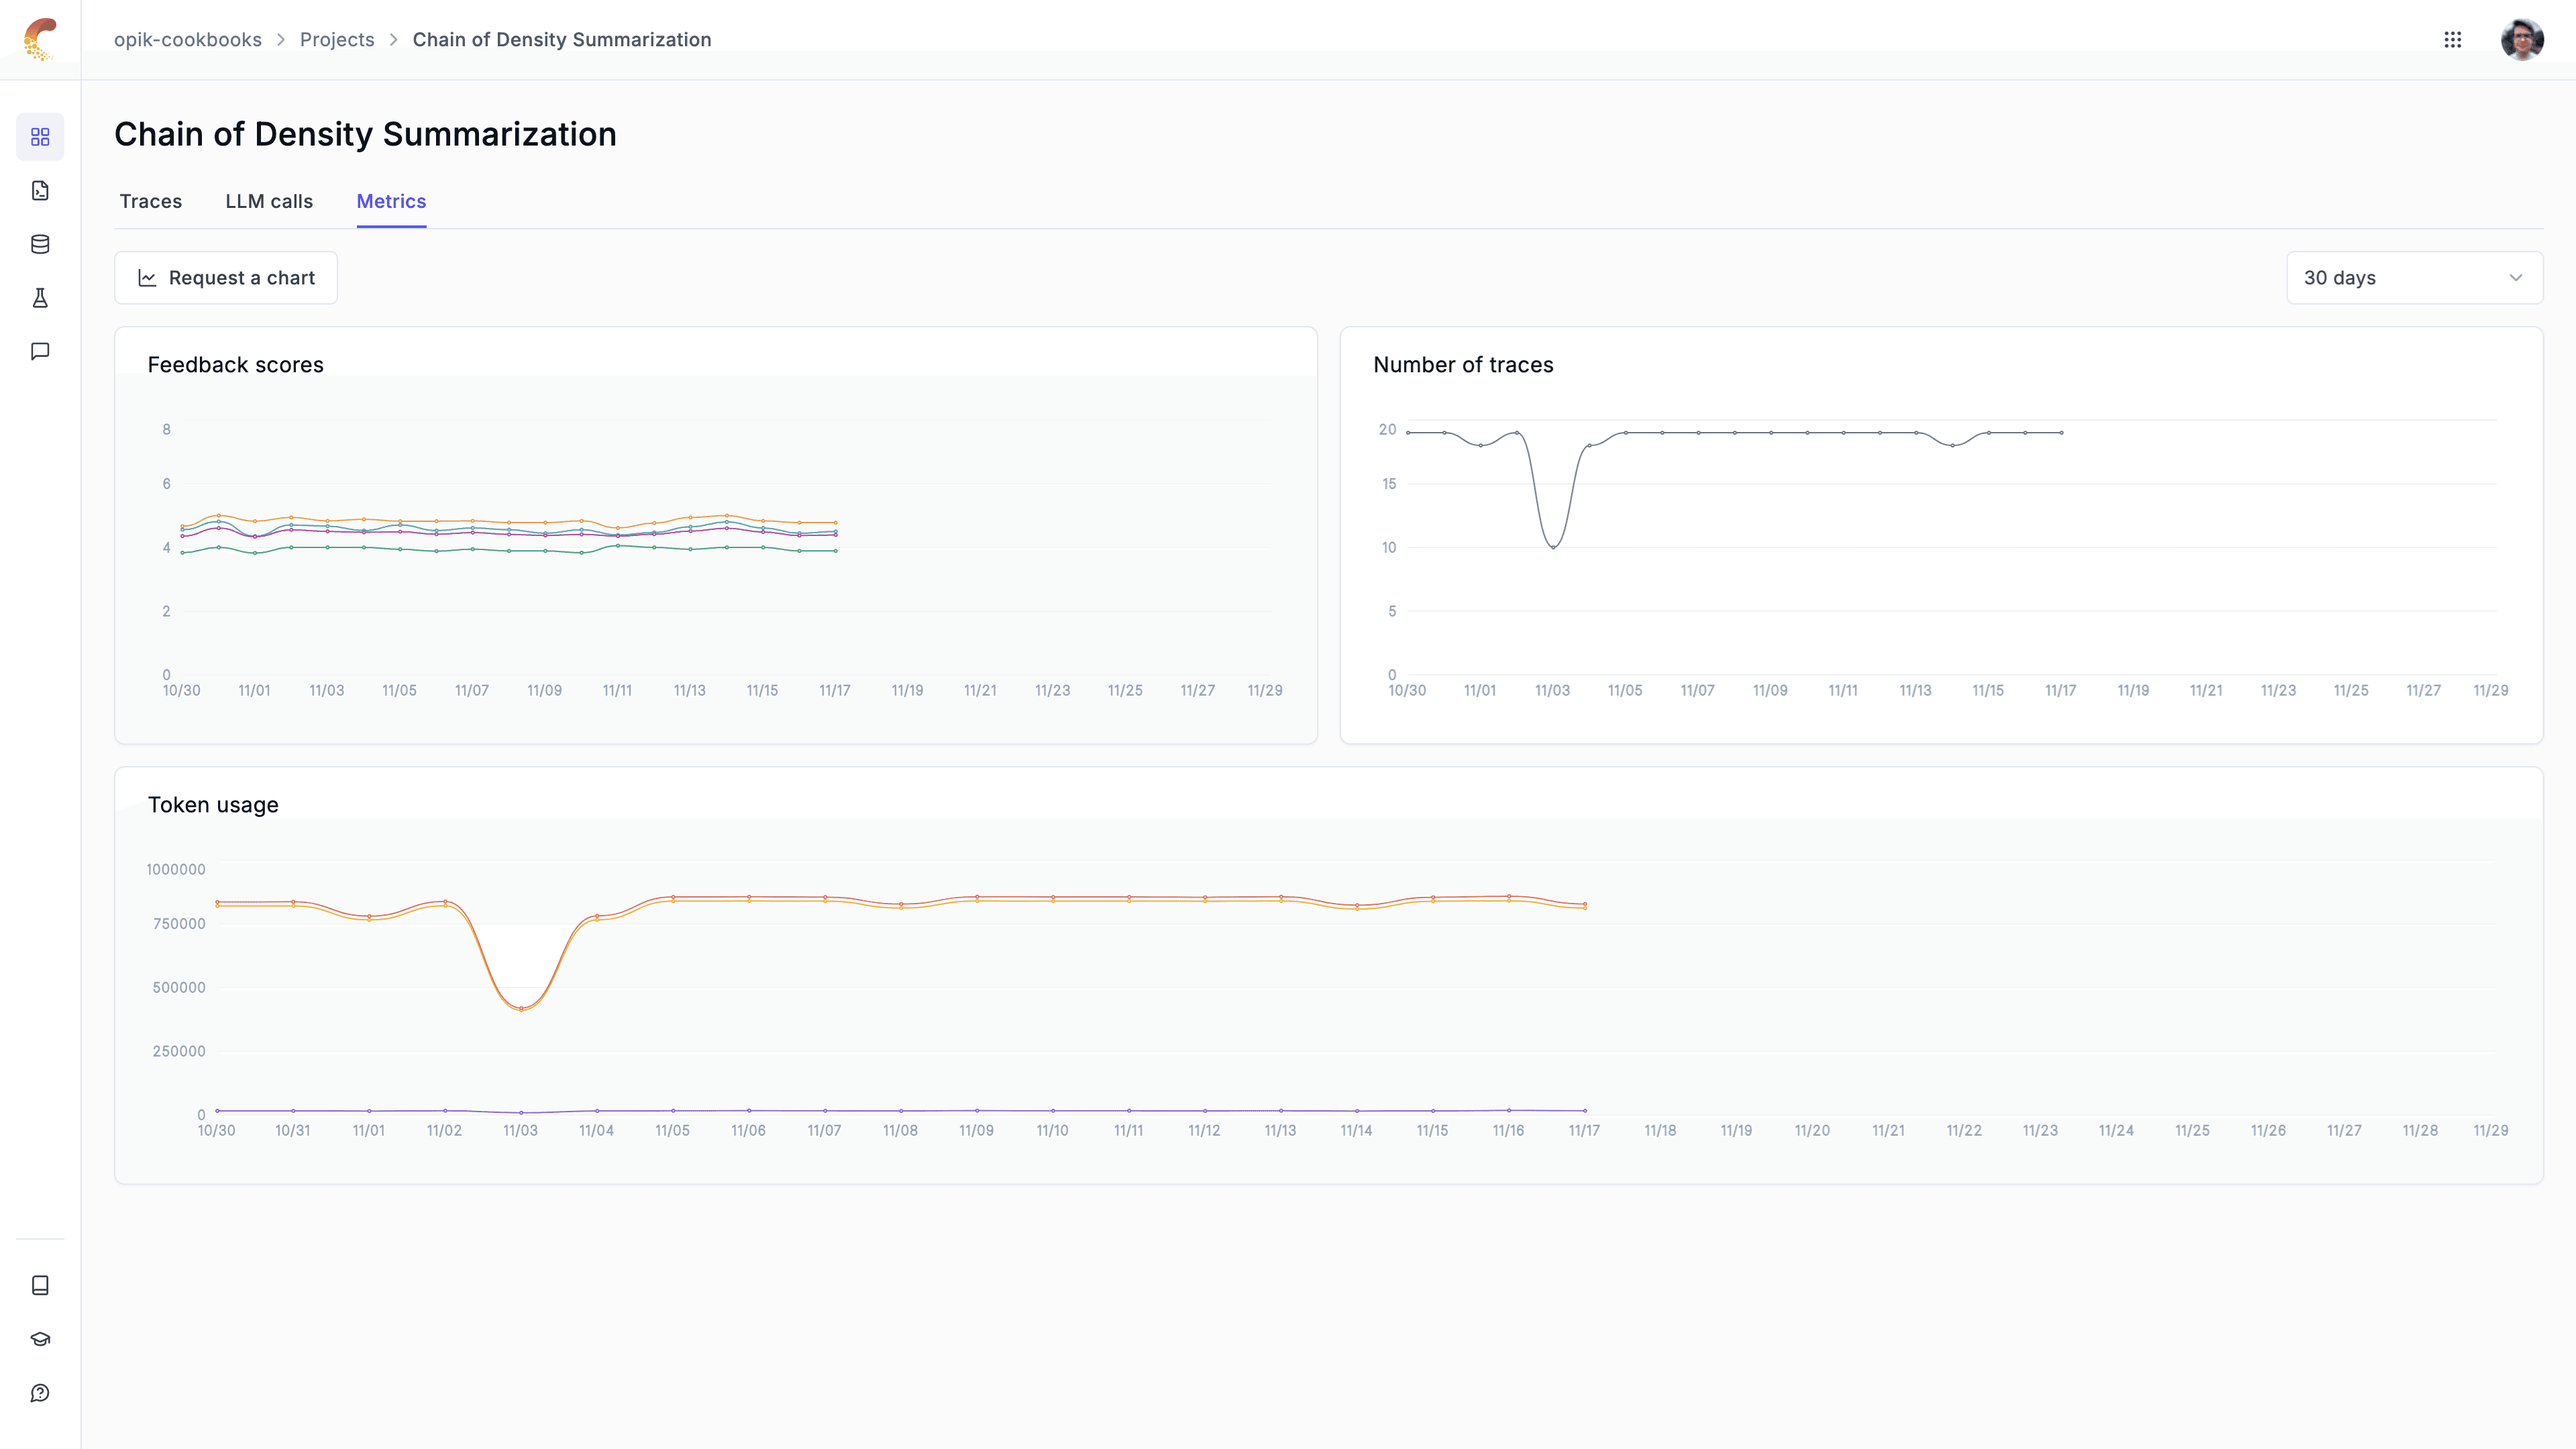
Task: Click the 30 days dropdown chevron
Action: [x=2515, y=277]
